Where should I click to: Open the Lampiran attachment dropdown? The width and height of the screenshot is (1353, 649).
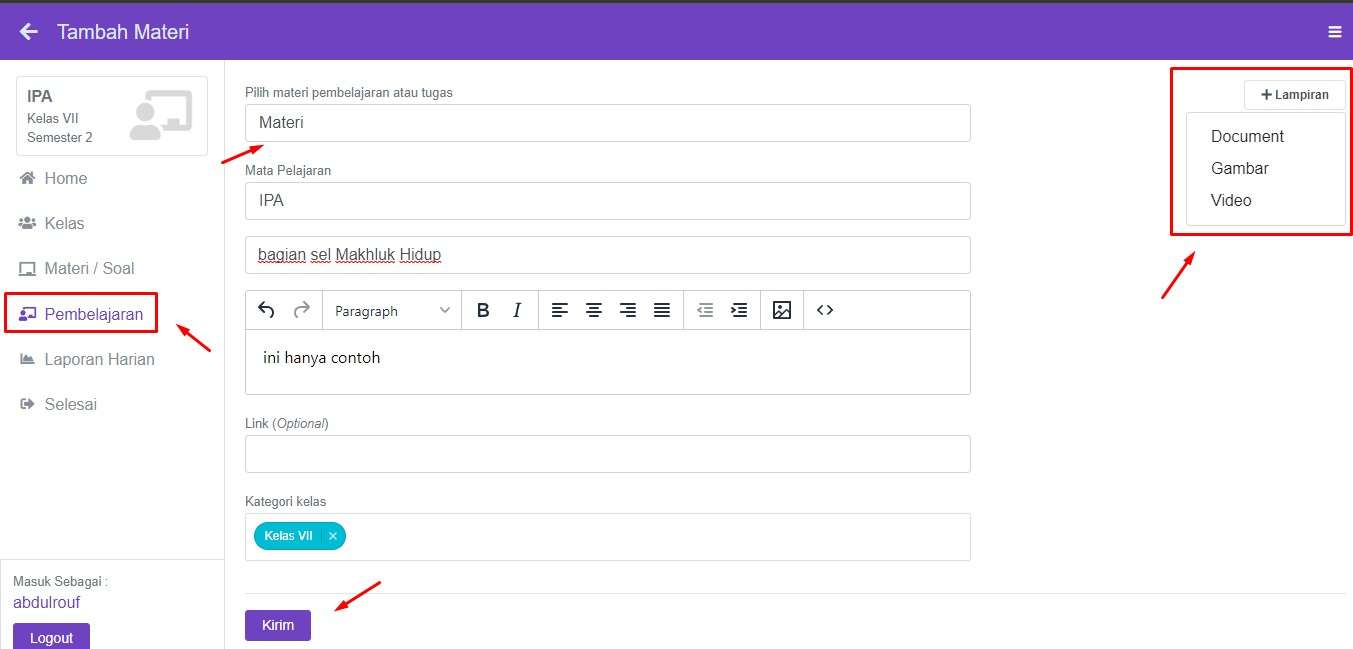click(1295, 95)
